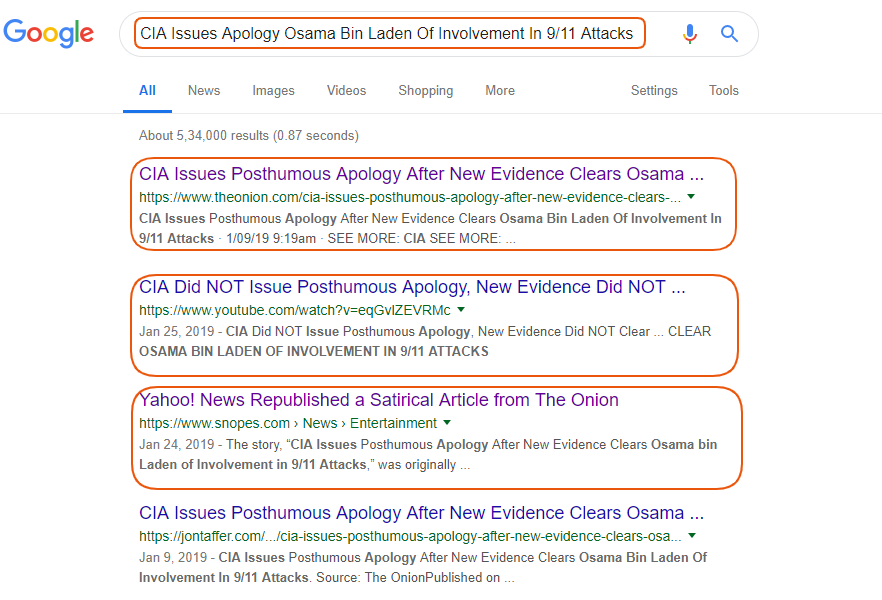Expand the More menu
The height and width of the screenshot is (600, 882).
500,91
